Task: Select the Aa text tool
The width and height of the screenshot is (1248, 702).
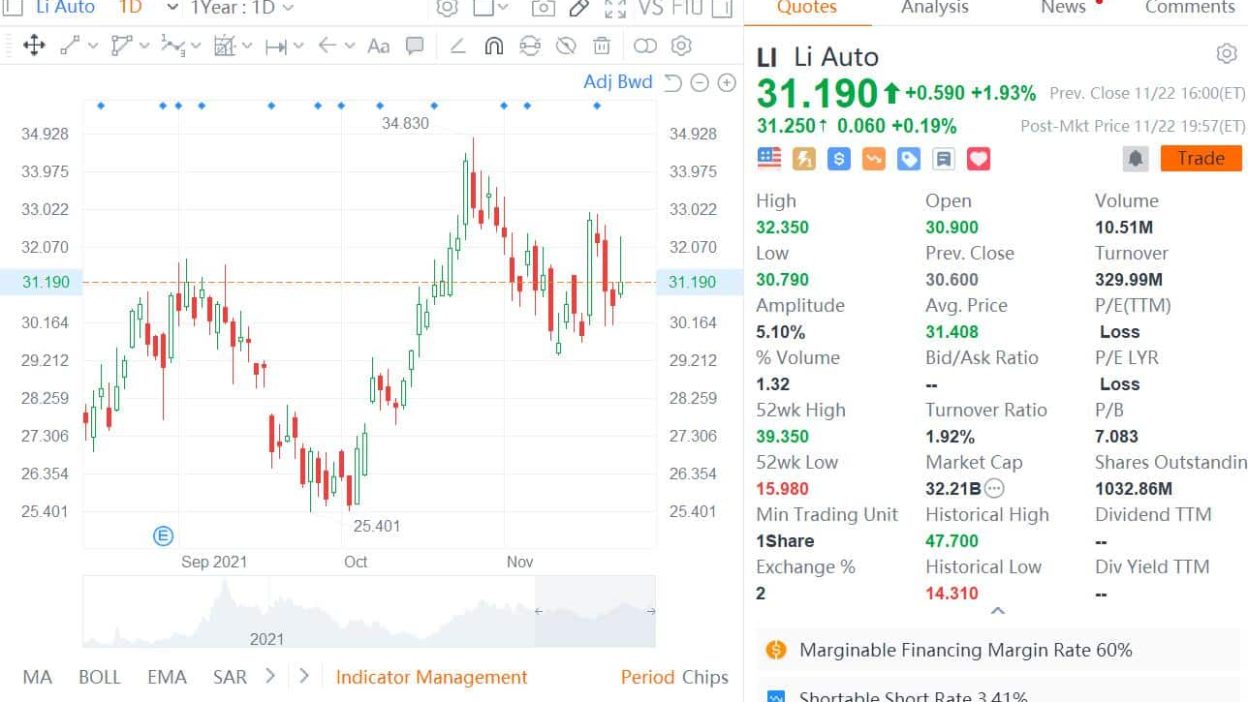Action: [x=378, y=46]
